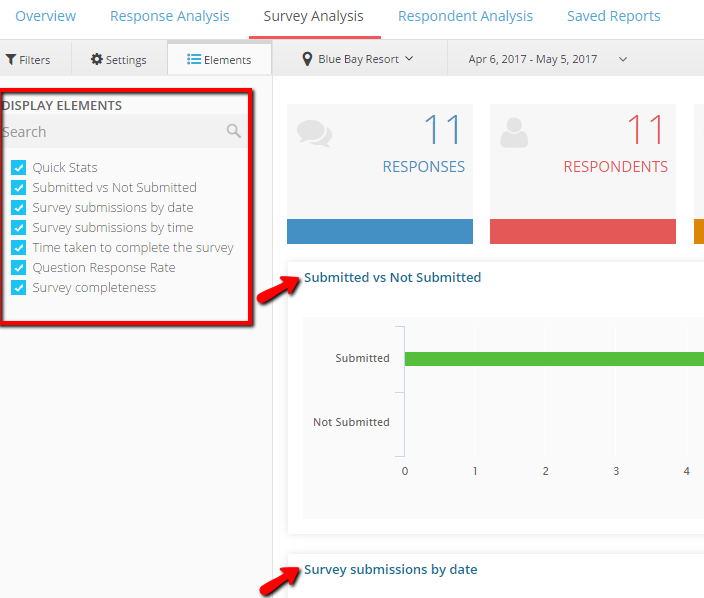Click the red Respondents color bar
Viewport: 704px width, 598px height.
pyautogui.click(x=583, y=231)
